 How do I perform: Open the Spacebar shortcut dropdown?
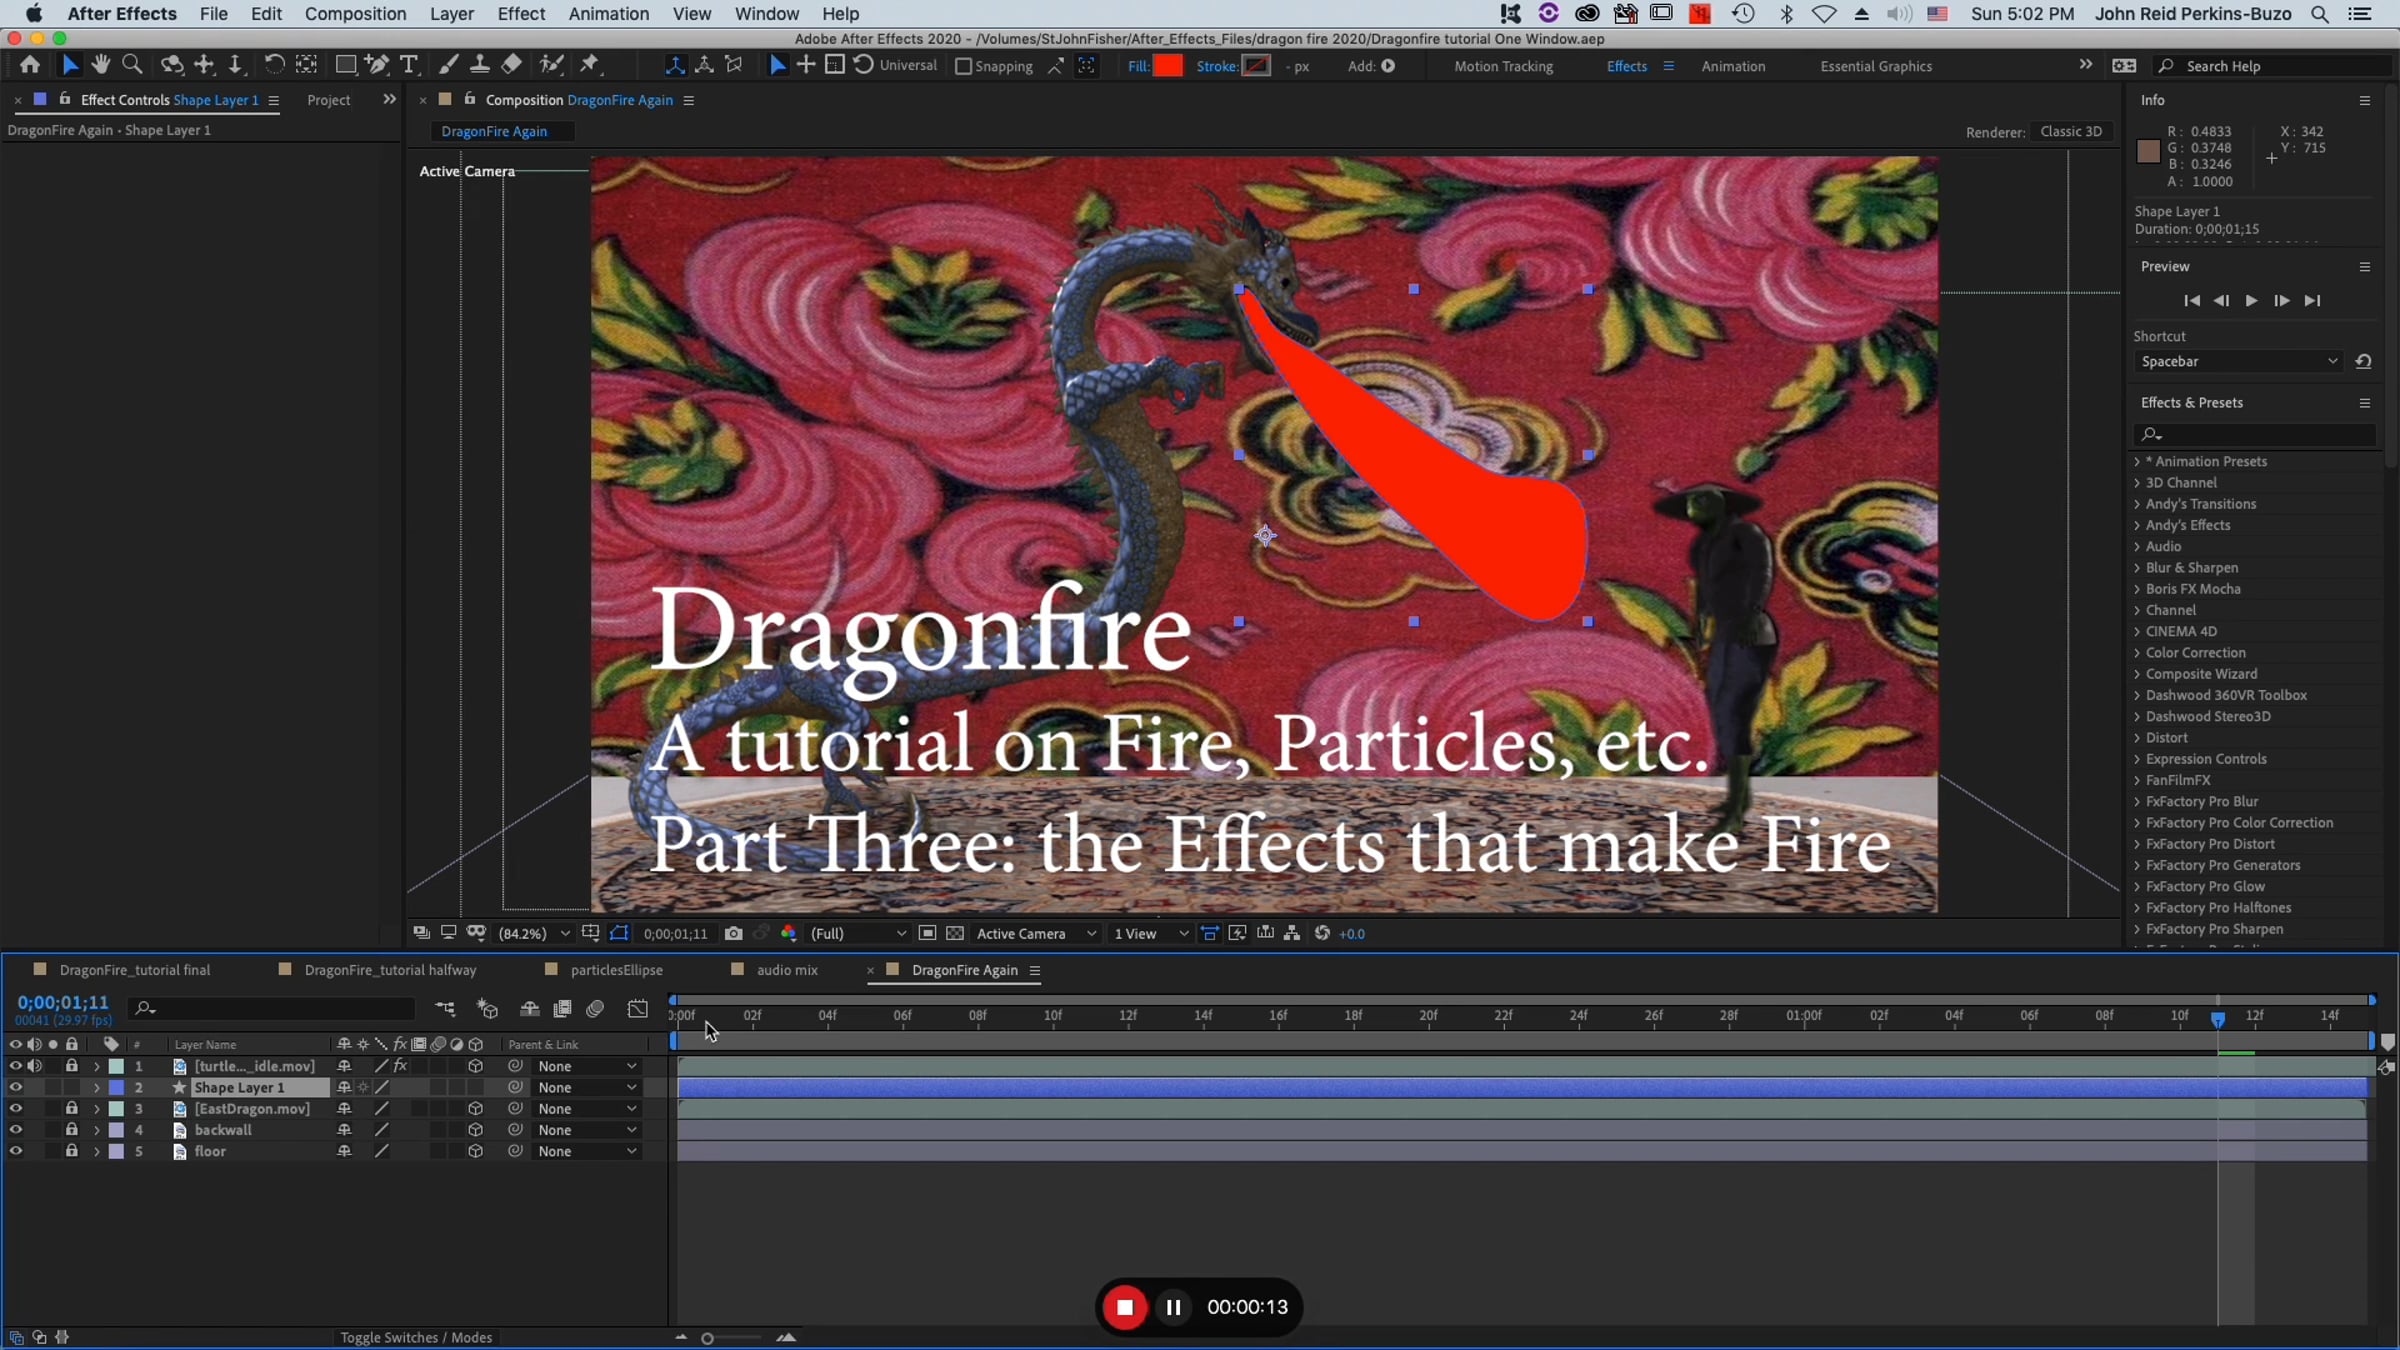(x=2238, y=361)
